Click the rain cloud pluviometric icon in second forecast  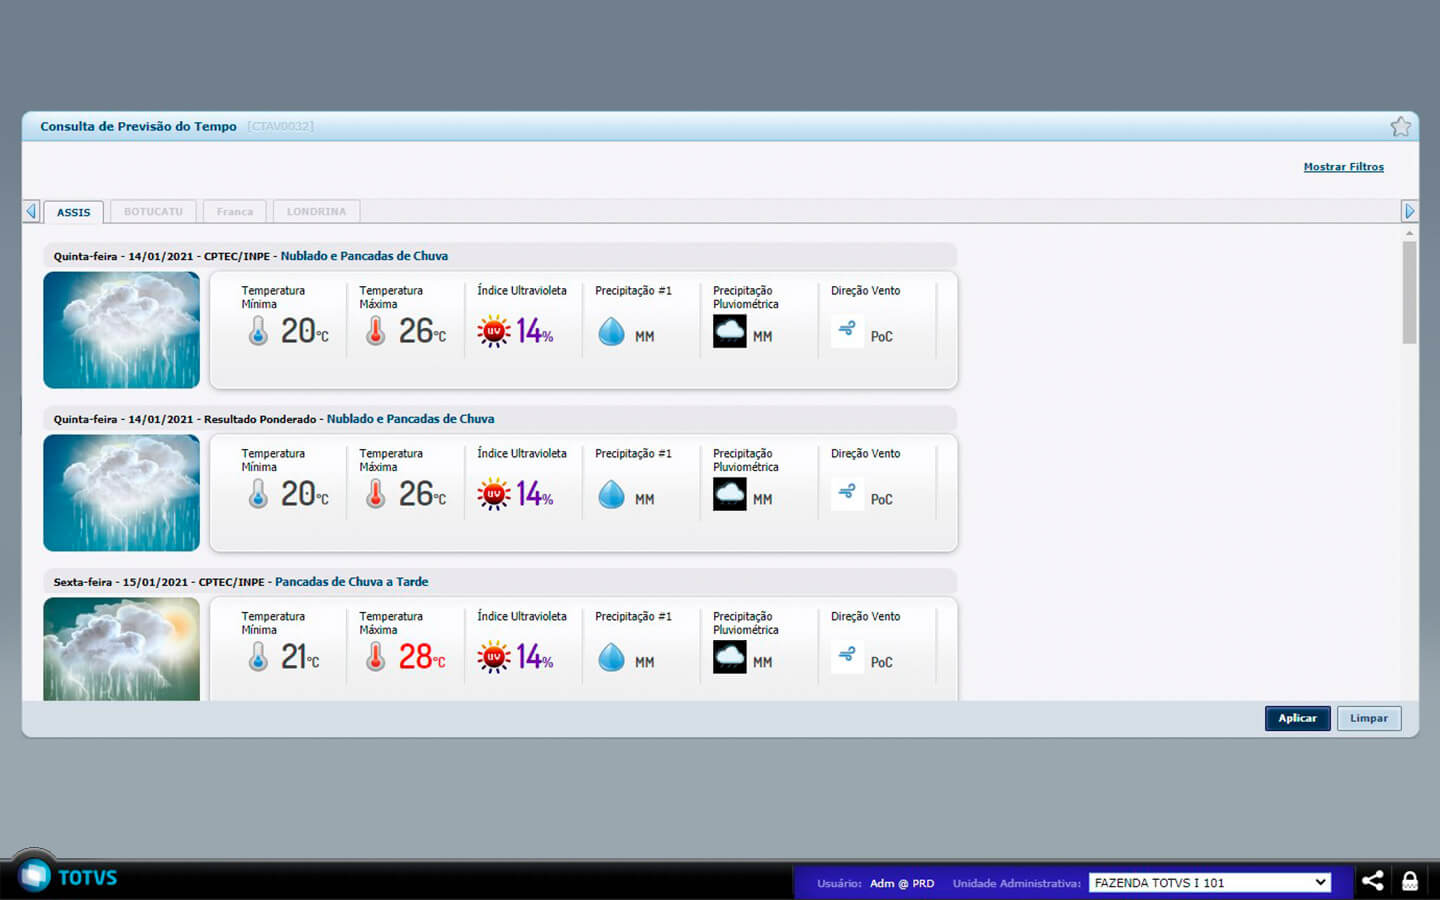pos(729,494)
